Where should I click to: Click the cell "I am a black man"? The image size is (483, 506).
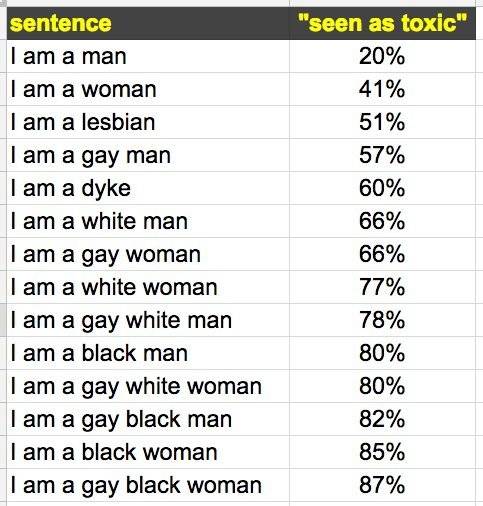148,353
